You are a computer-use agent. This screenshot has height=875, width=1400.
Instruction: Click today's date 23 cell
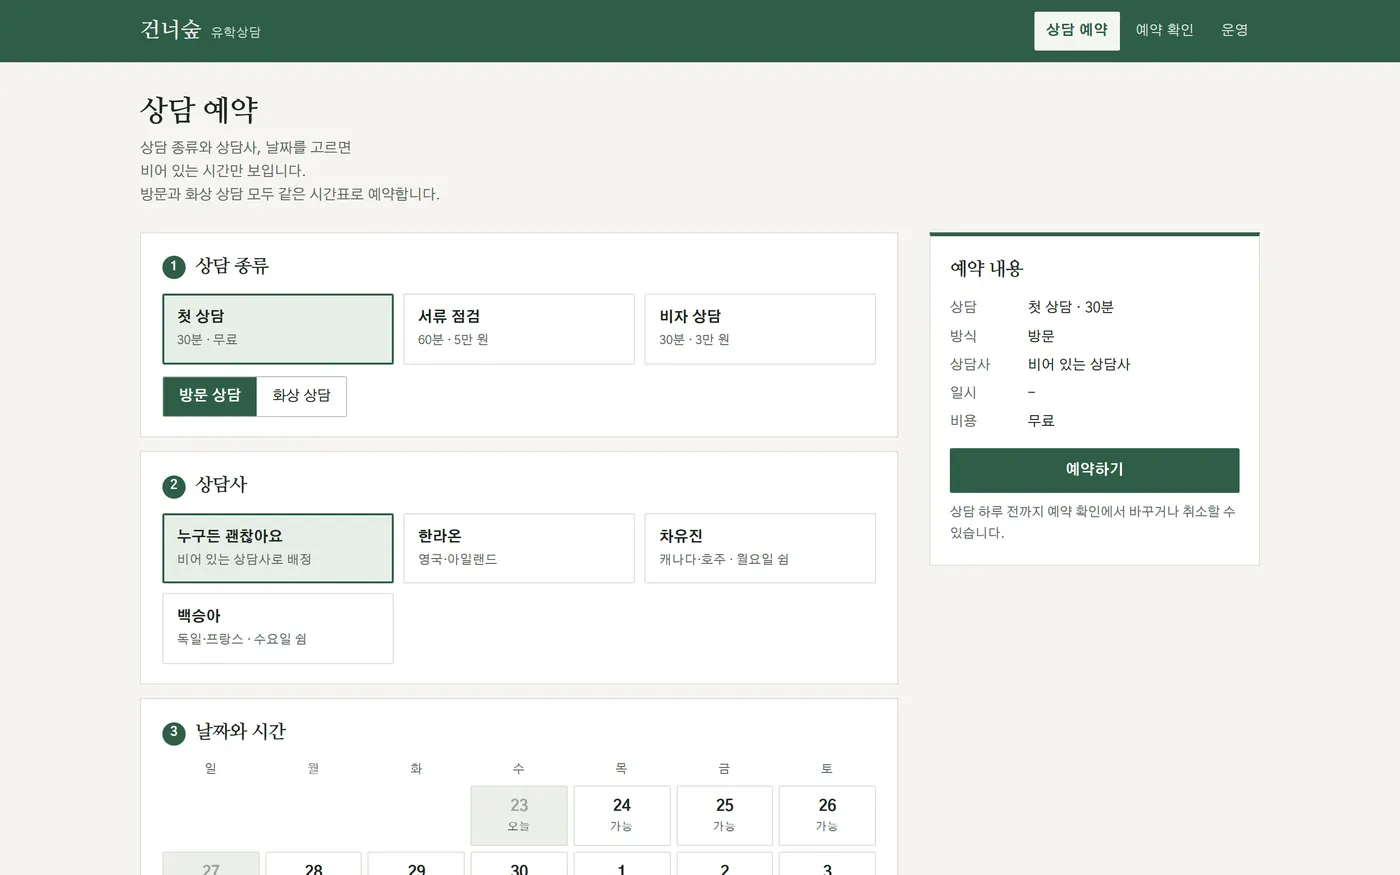pyautogui.click(x=519, y=815)
